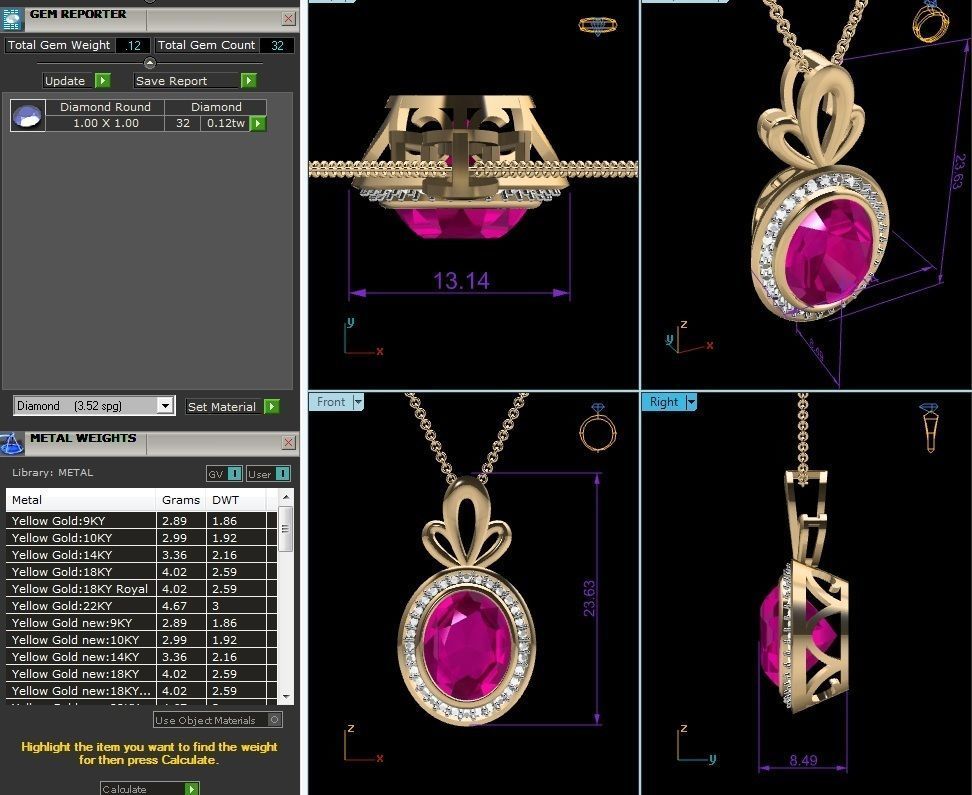Viewport: 972px width, 795px height.
Task: Select the Yellow Gold new:18KY row
Action: click(x=141, y=674)
